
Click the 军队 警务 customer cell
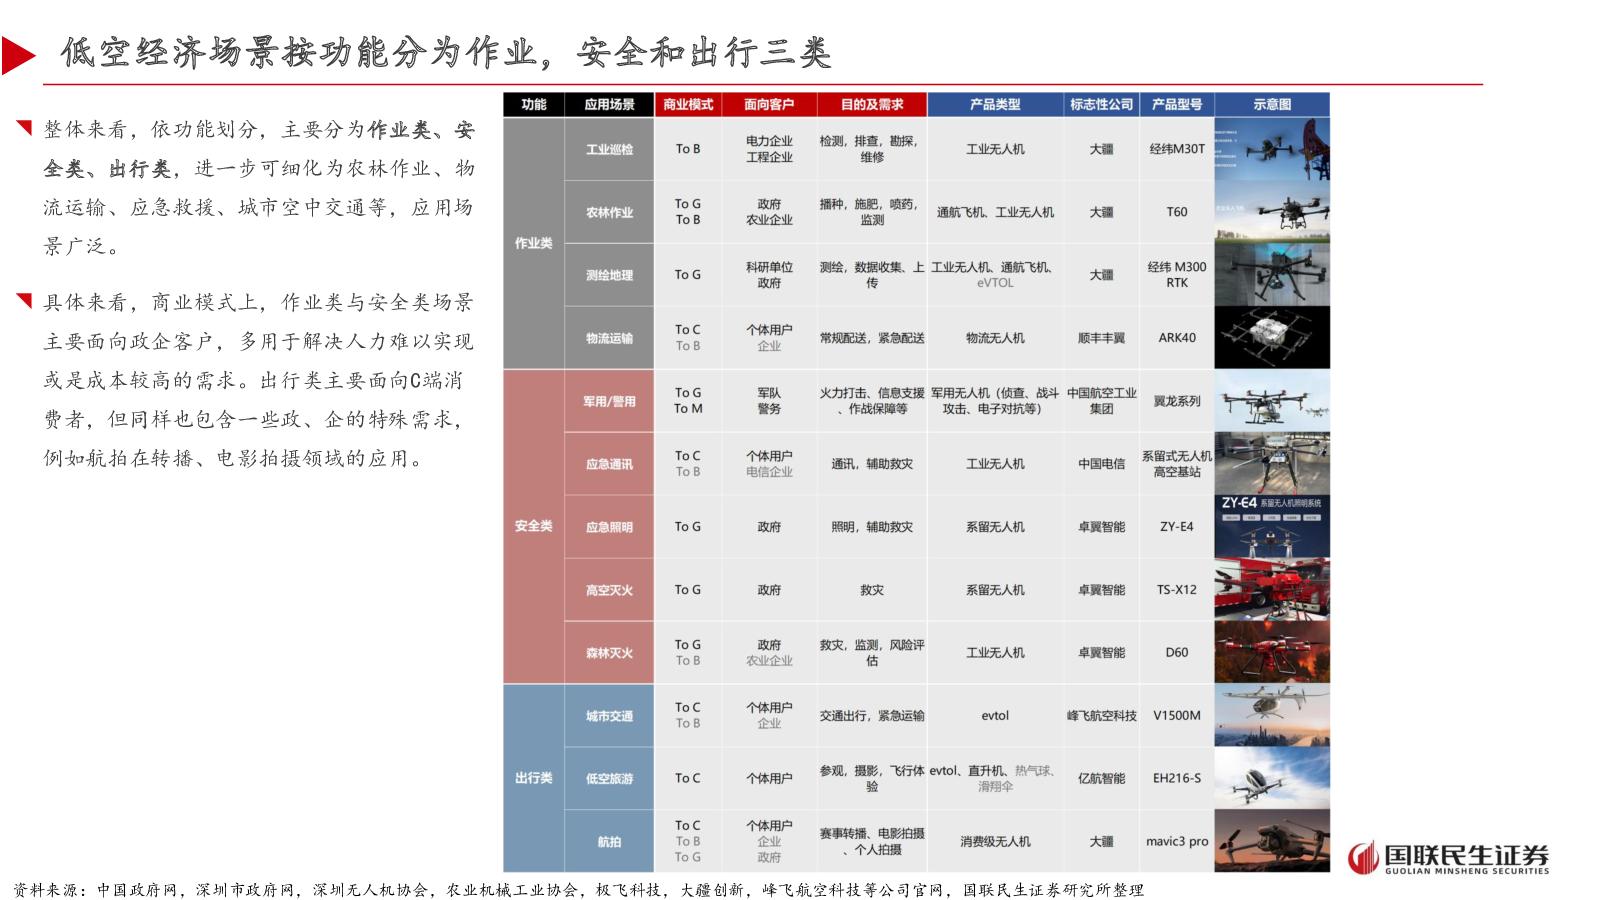coord(769,401)
